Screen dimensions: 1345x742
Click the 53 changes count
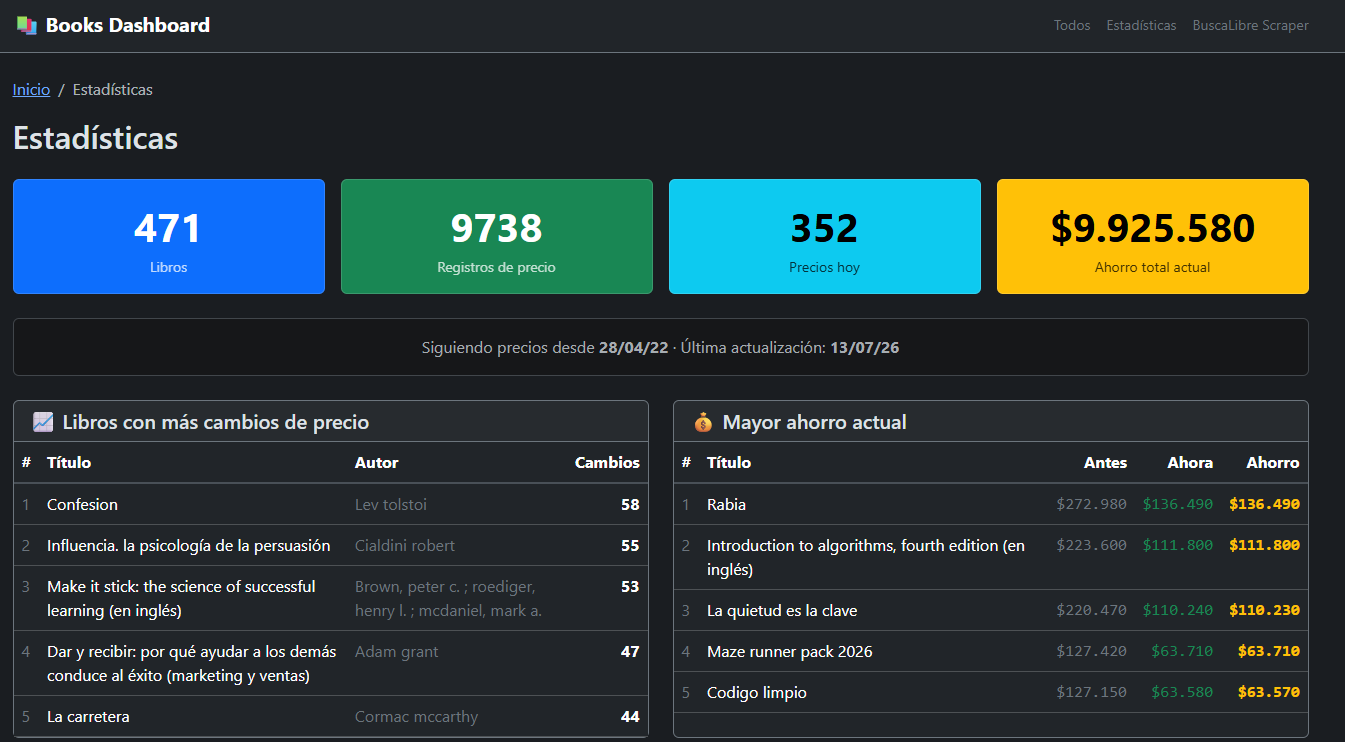[630, 587]
